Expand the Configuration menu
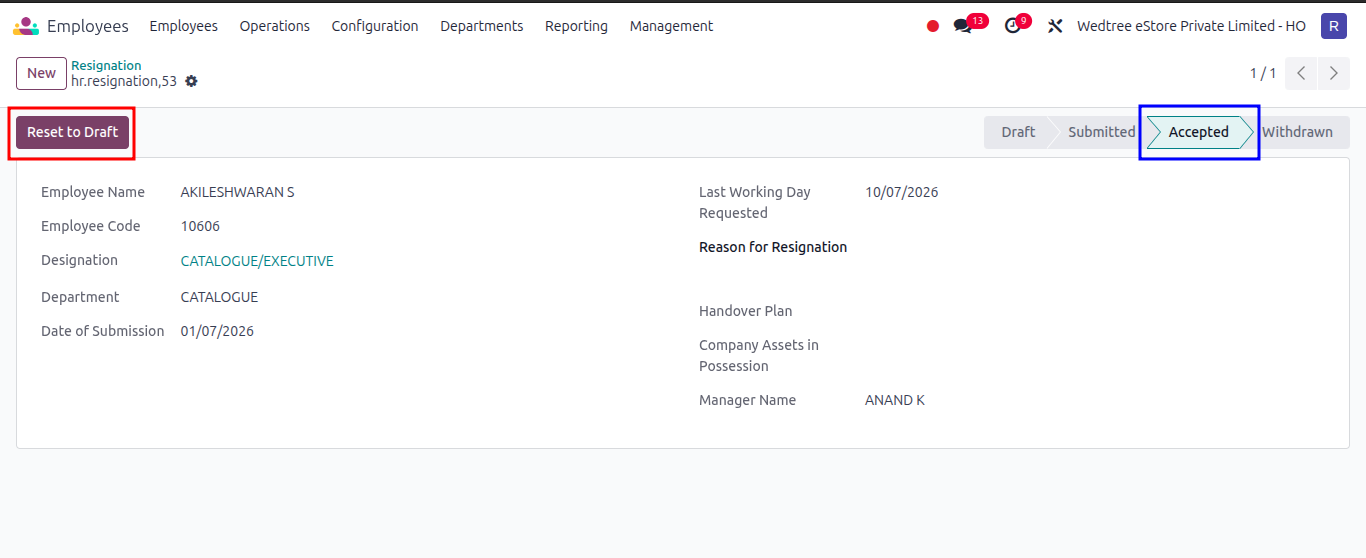This screenshot has height=558, width=1366. (x=375, y=26)
